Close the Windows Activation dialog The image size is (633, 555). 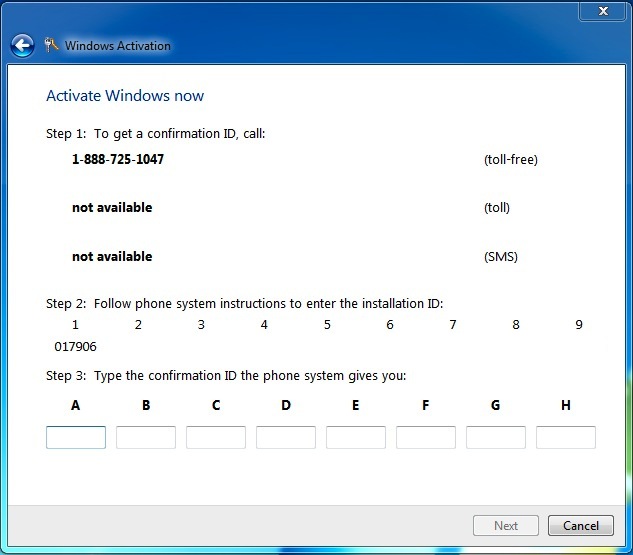tap(603, 11)
